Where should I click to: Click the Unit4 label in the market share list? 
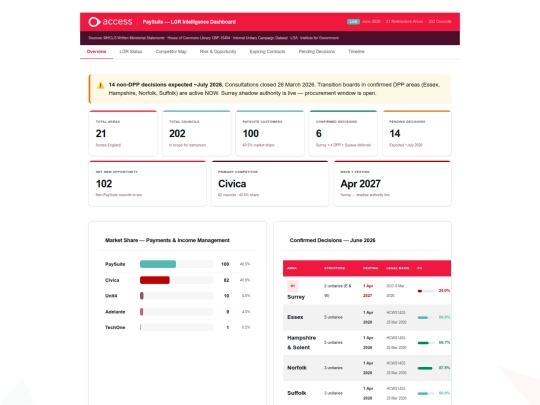pos(111,296)
